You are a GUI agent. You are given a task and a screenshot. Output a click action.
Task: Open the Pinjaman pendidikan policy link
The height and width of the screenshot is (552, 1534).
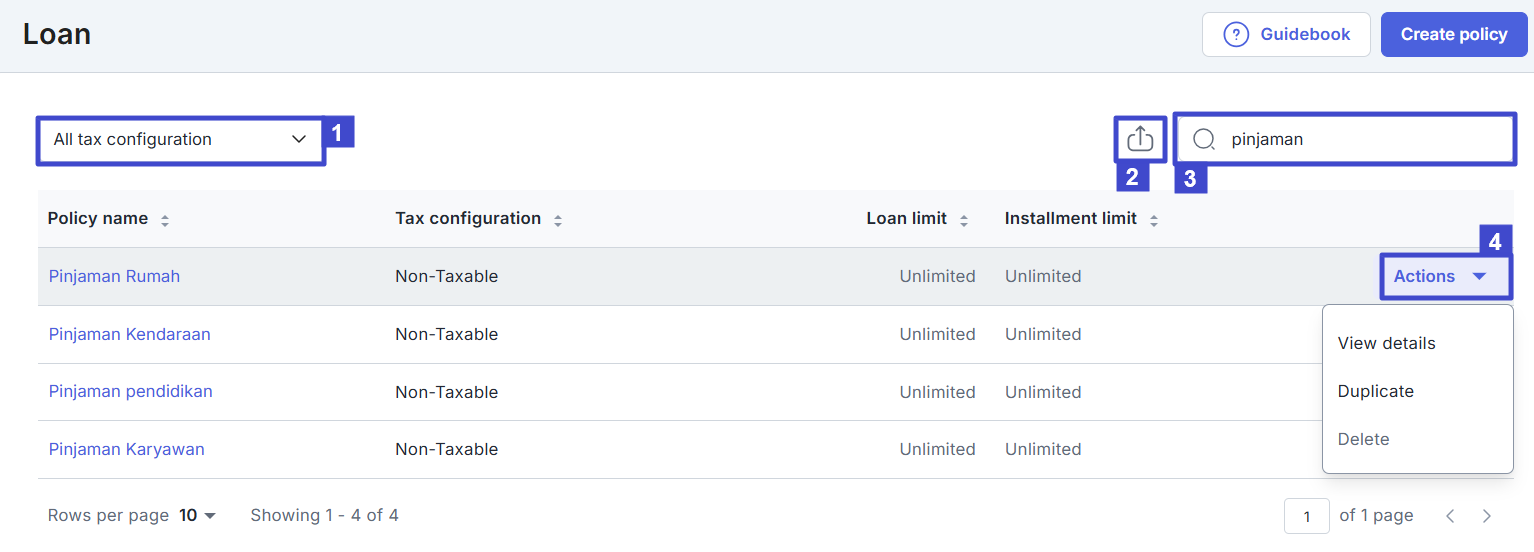coord(130,391)
